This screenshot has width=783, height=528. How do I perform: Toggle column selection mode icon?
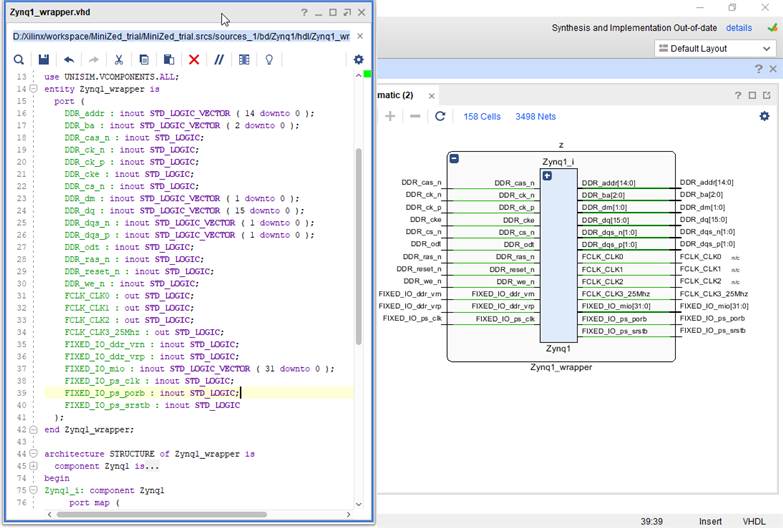point(244,60)
